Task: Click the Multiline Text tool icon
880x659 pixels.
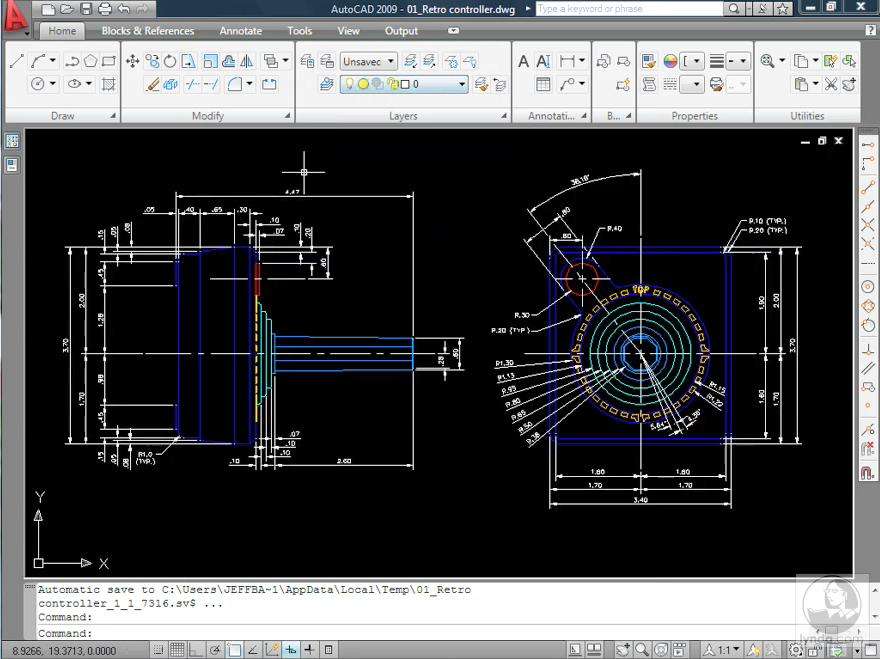Action: pyautogui.click(x=523, y=61)
